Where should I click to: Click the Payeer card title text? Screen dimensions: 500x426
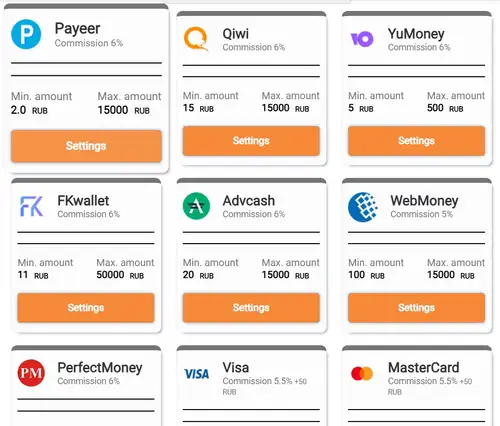point(77,29)
